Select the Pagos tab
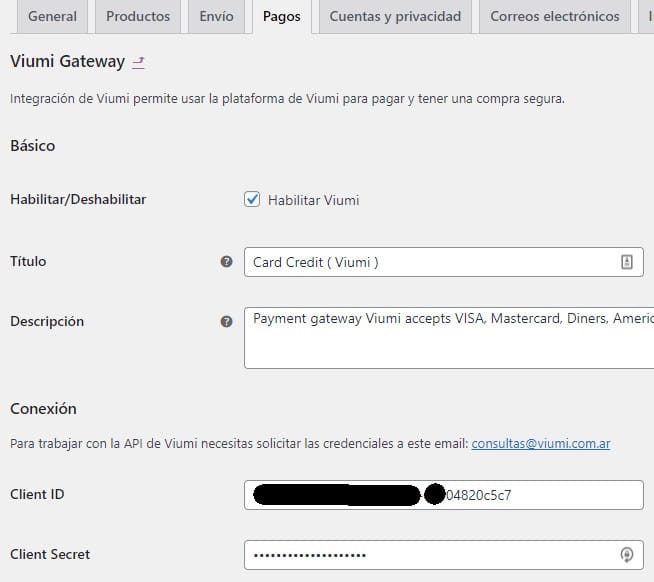The image size is (654, 582). (282, 16)
